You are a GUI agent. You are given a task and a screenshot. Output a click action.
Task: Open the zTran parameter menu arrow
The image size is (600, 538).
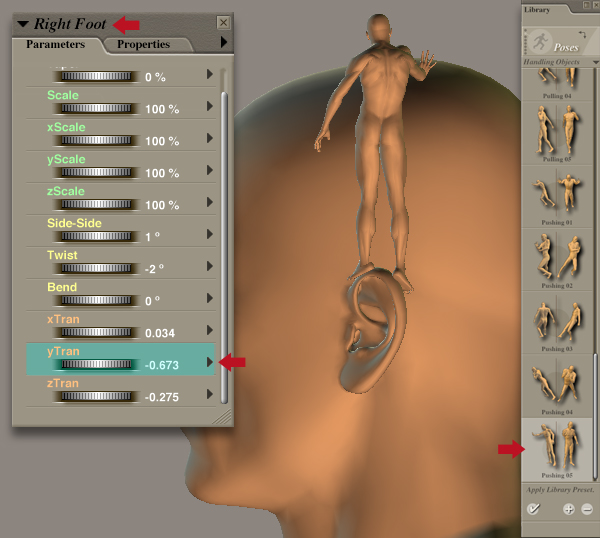click(x=210, y=394)
